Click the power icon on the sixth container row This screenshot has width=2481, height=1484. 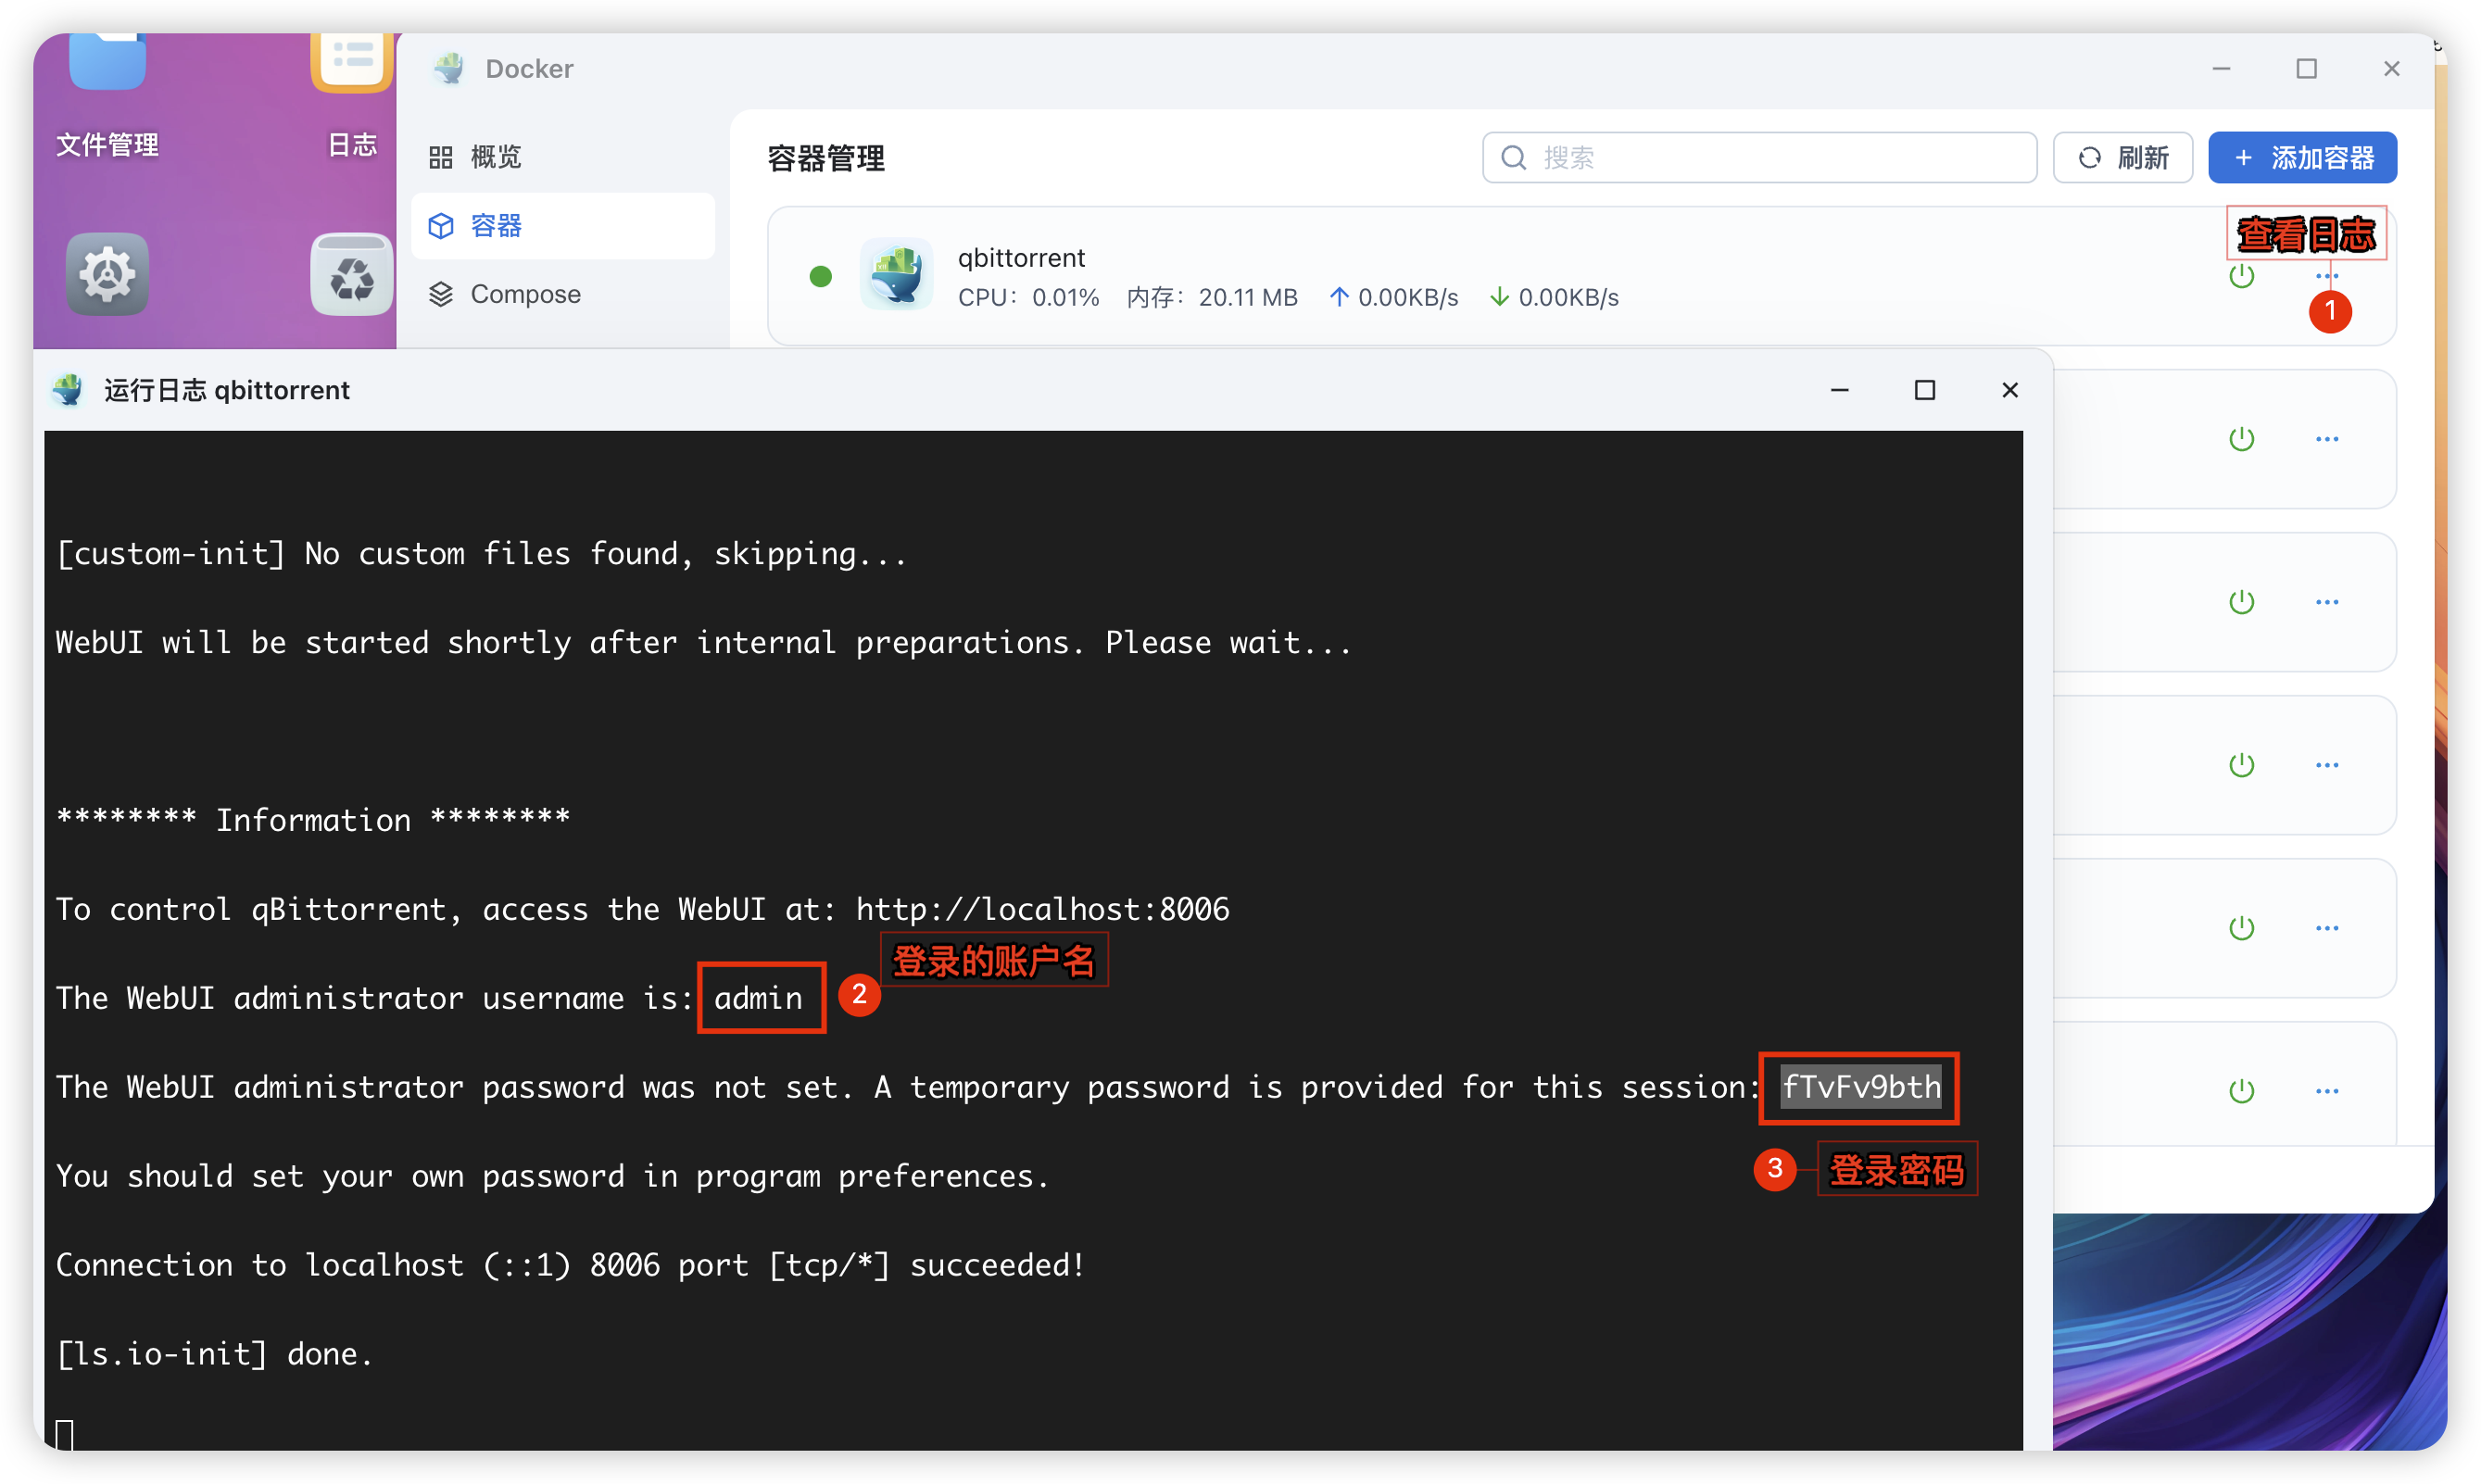[x=2242, y=1091]
